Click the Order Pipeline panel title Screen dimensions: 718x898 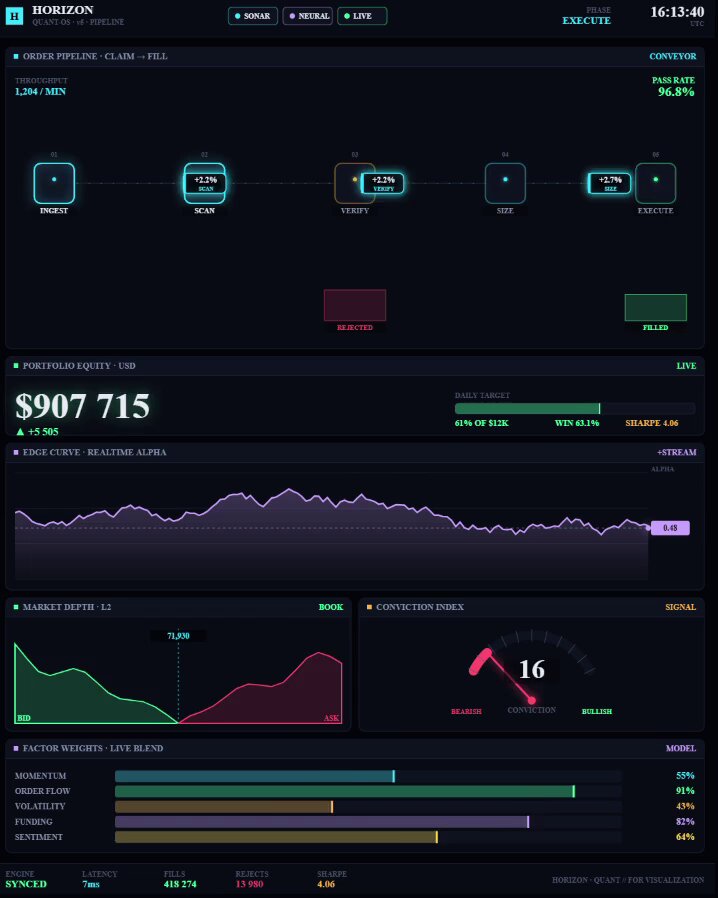(x=95, y=56)
